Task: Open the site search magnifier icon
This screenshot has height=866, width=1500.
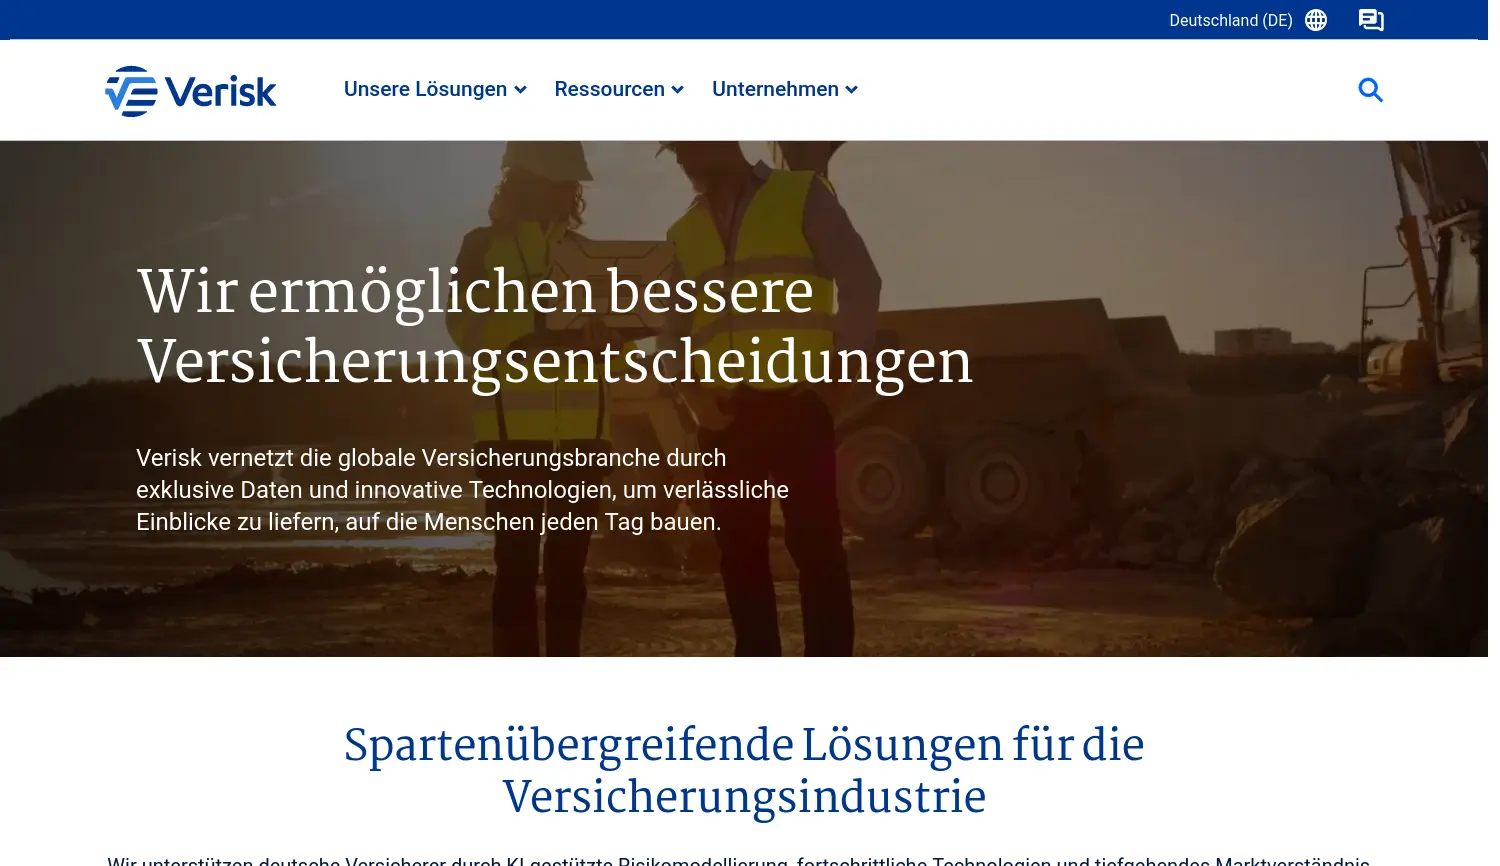Action: [x=1370, y=90]
